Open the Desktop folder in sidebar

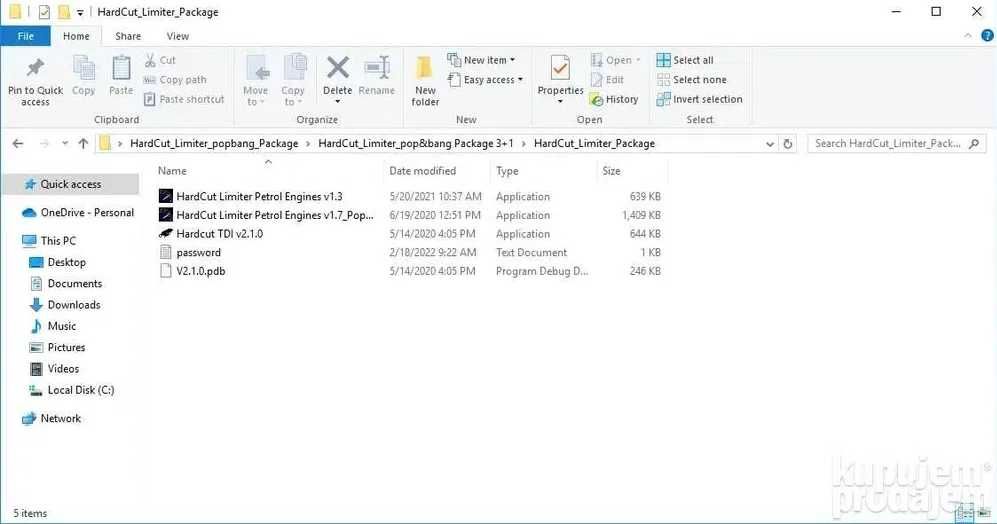(x=58, y=262)
